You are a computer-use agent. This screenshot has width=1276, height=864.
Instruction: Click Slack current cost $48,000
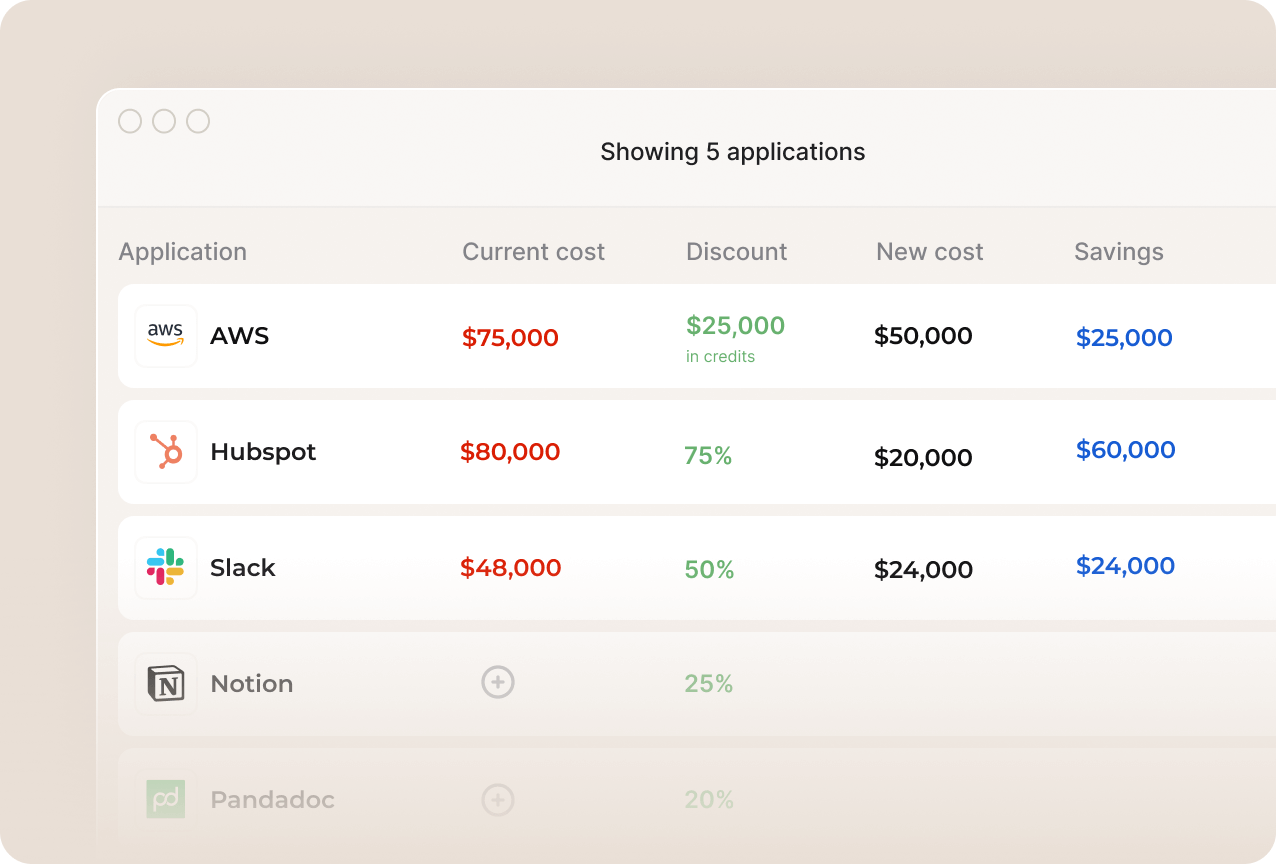(x=510, y=568)
